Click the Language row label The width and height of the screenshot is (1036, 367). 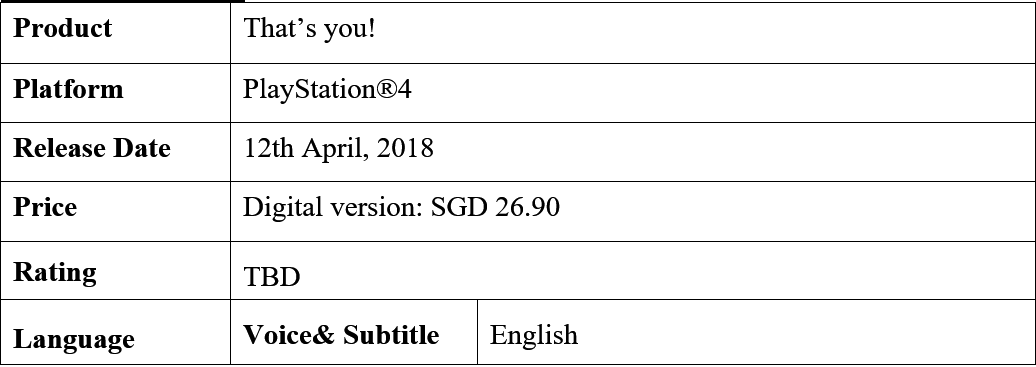coord(115,333)
